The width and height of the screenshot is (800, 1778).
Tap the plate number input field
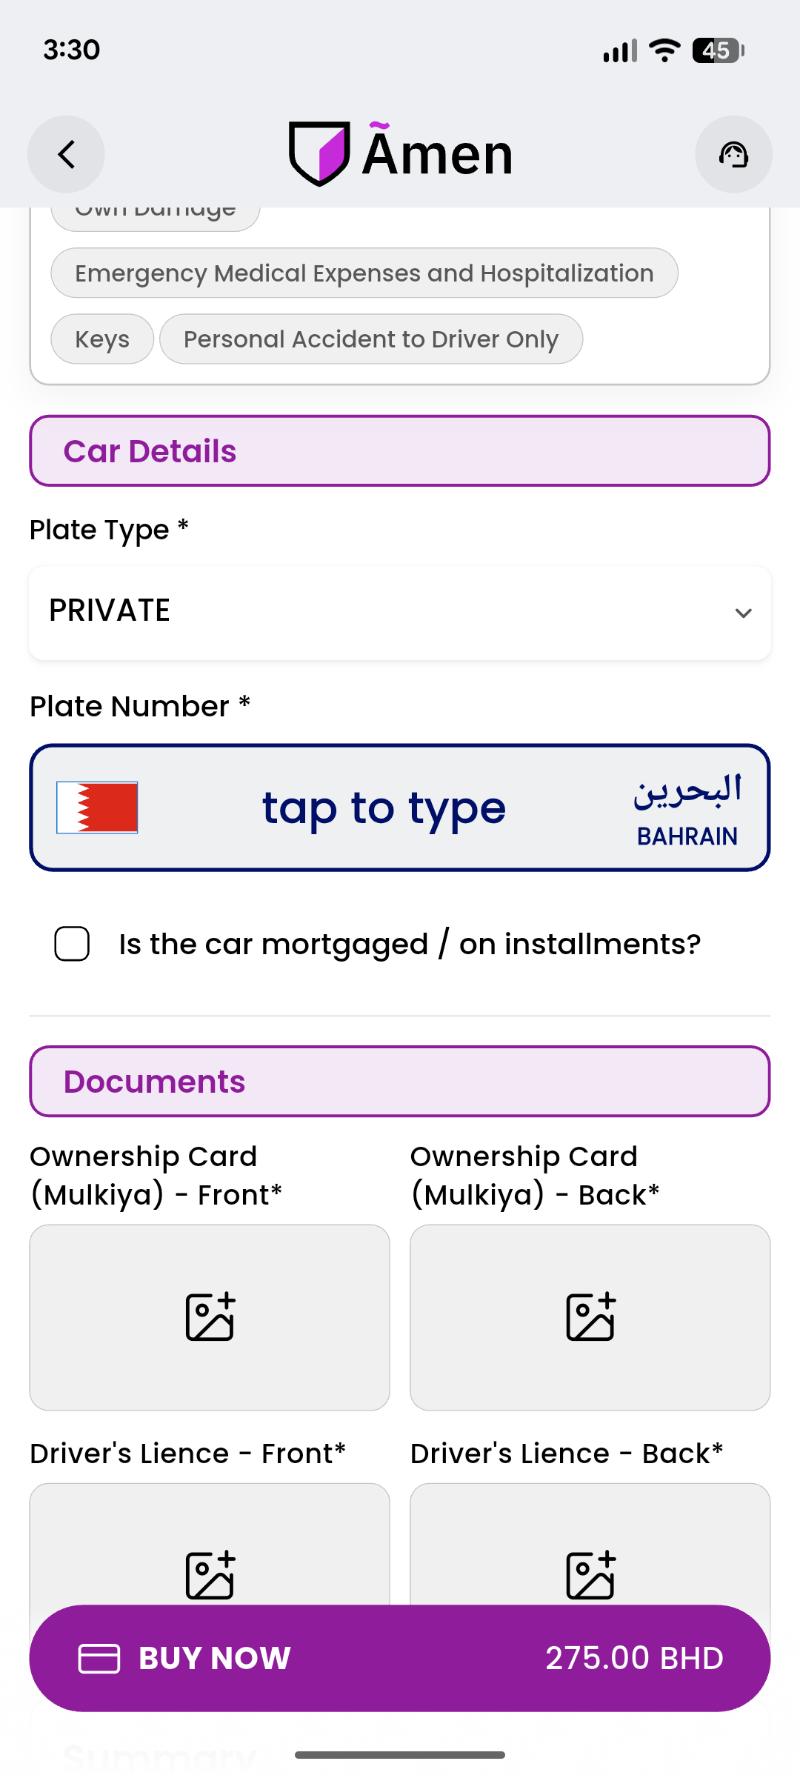[x=384, y=808]
